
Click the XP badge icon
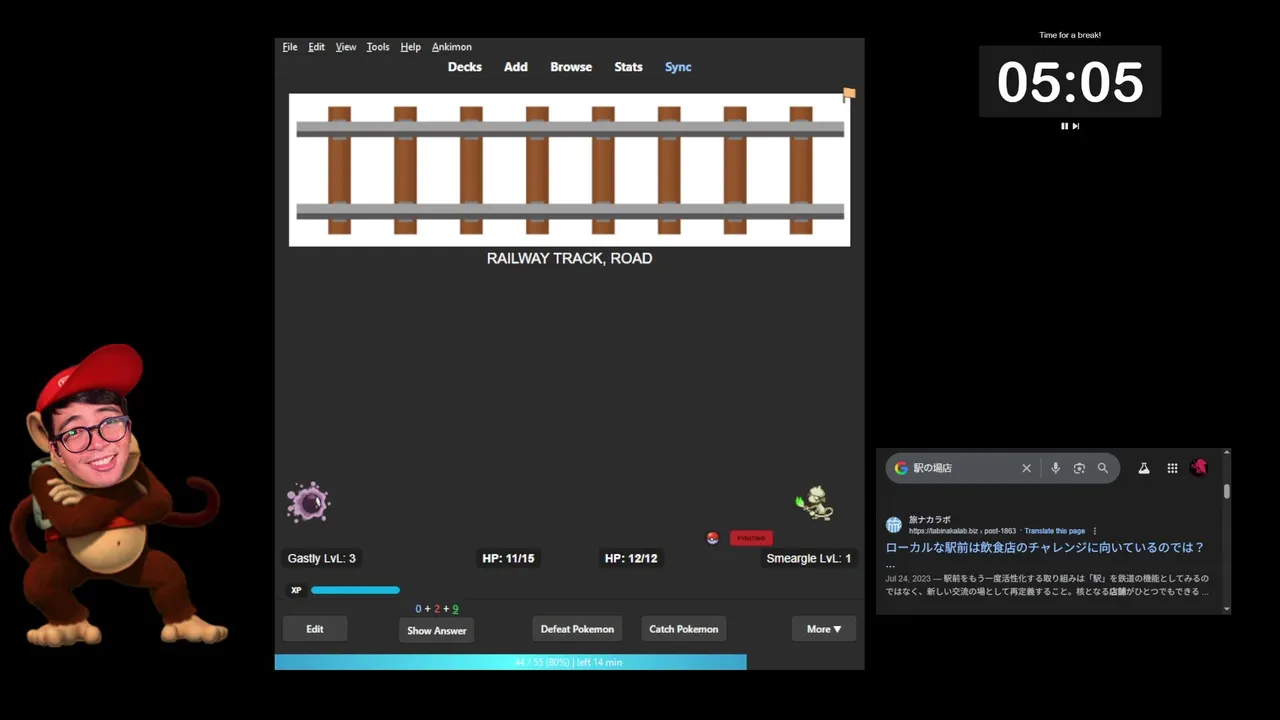click(x=296, y=590)
